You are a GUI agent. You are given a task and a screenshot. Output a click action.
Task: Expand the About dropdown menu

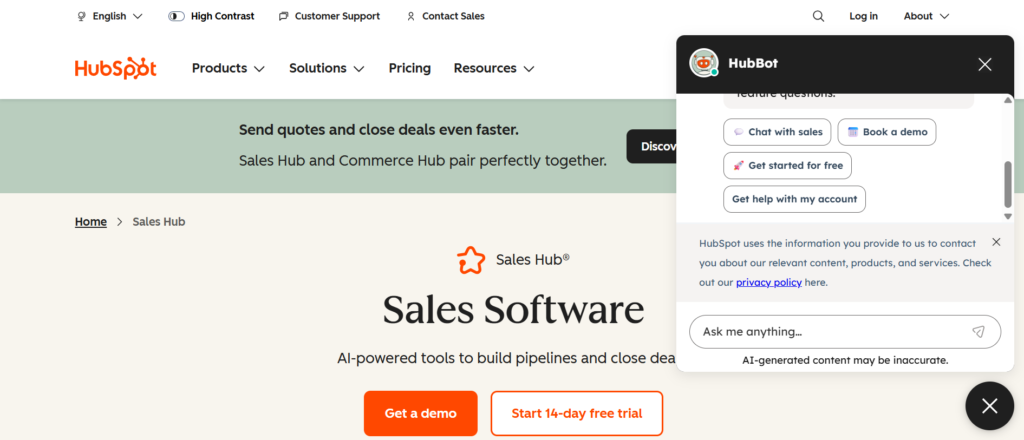tap(926, 16)
